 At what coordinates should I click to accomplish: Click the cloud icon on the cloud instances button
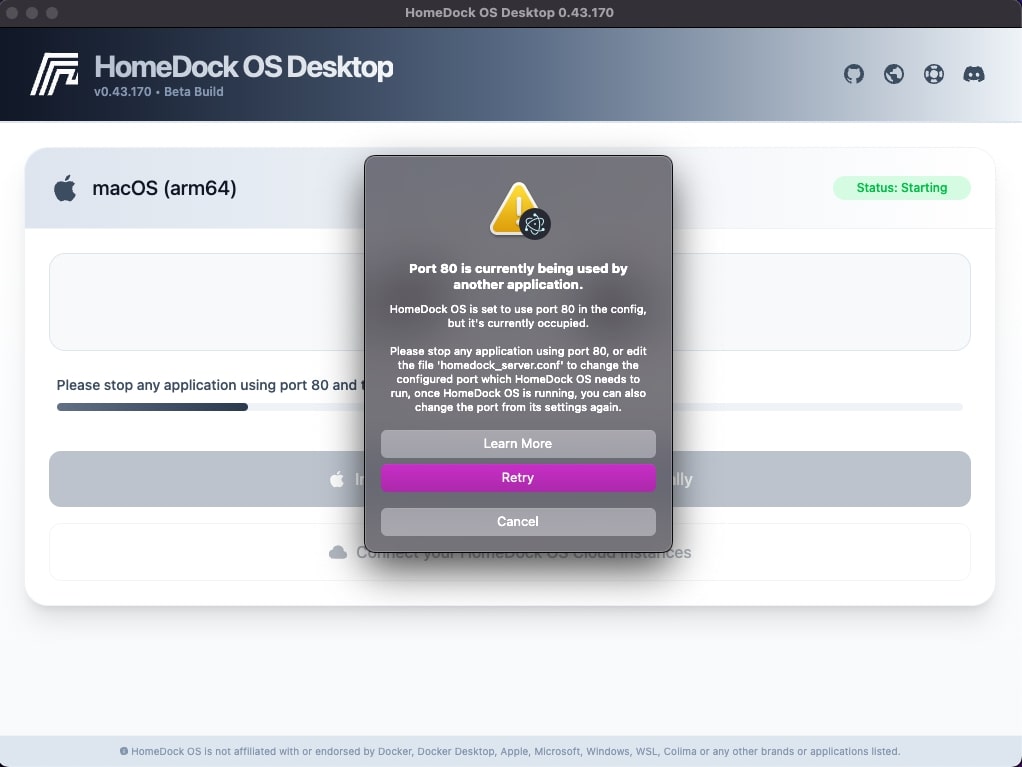(338, 553)
